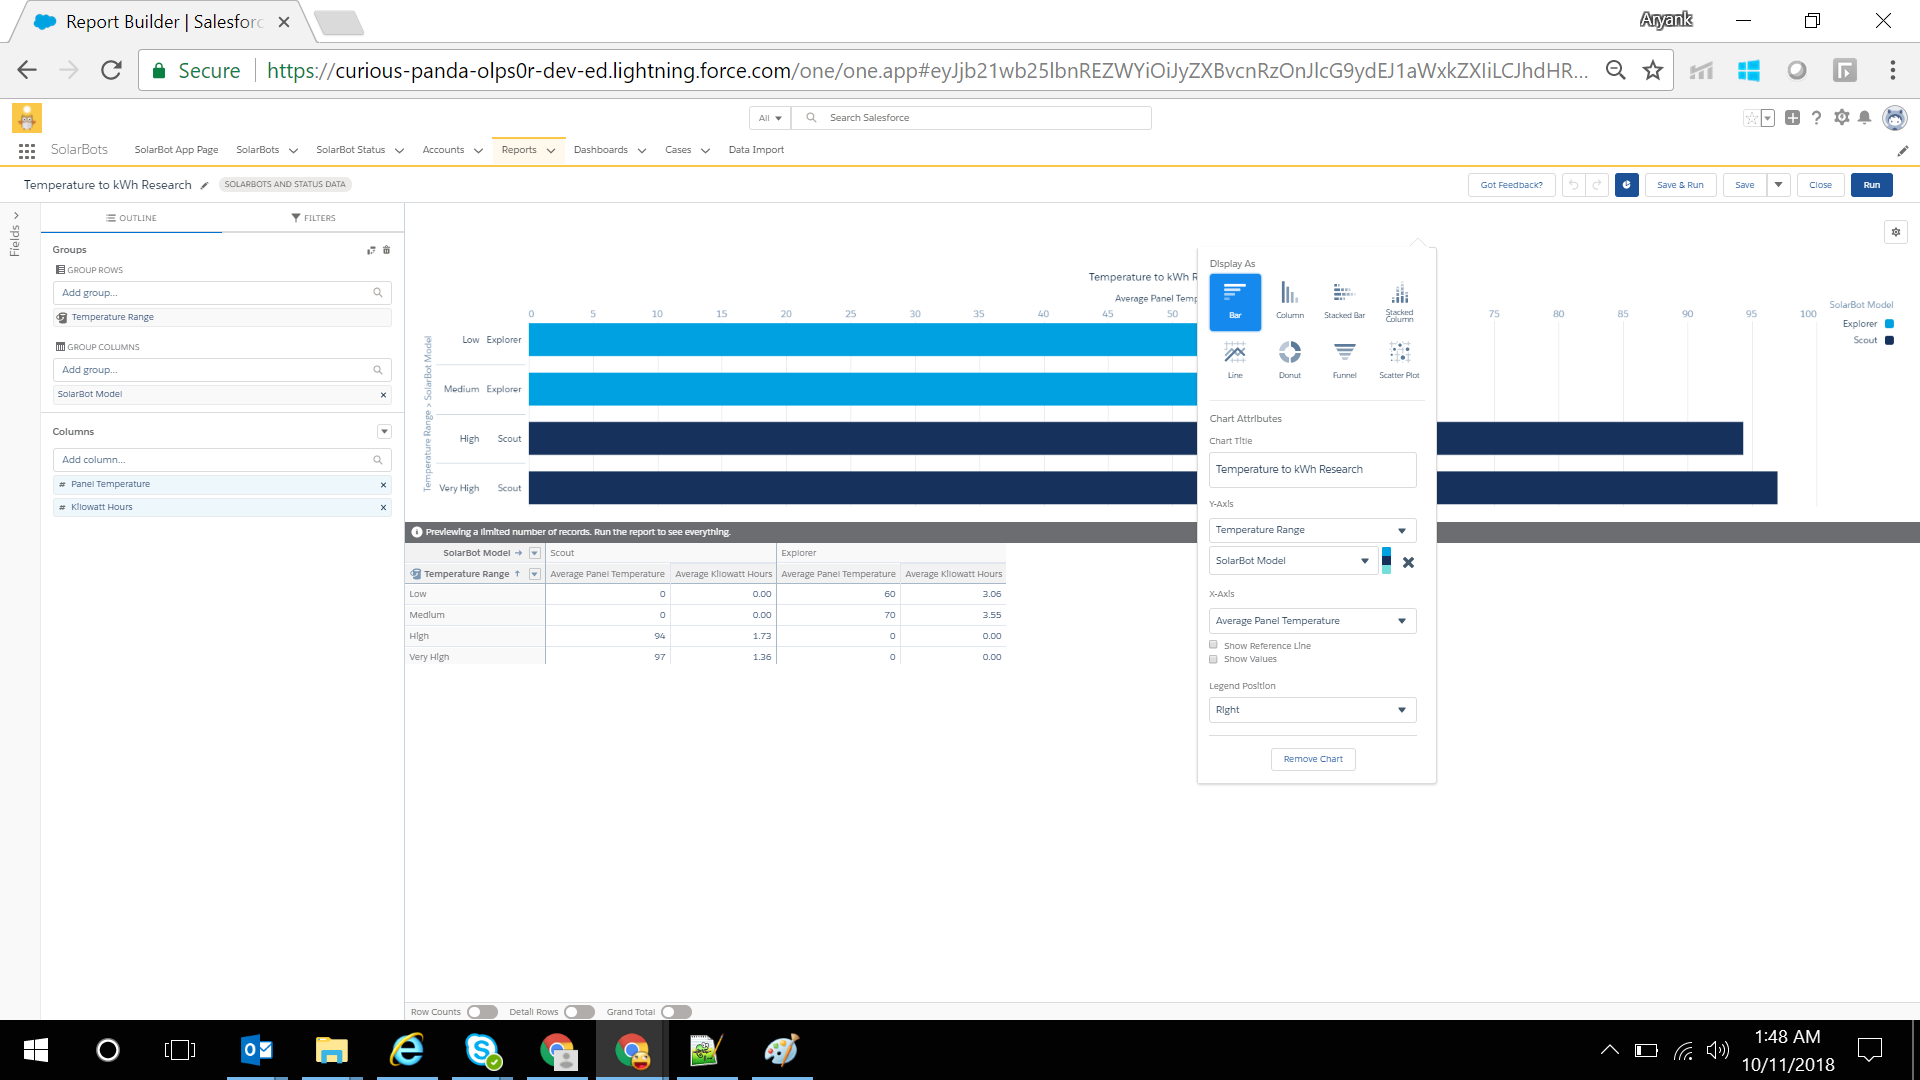The image size is (1920, 1080).
Task: Open Legend Position dropdown
Action: pyautogui.click(x=1312, y=710)
